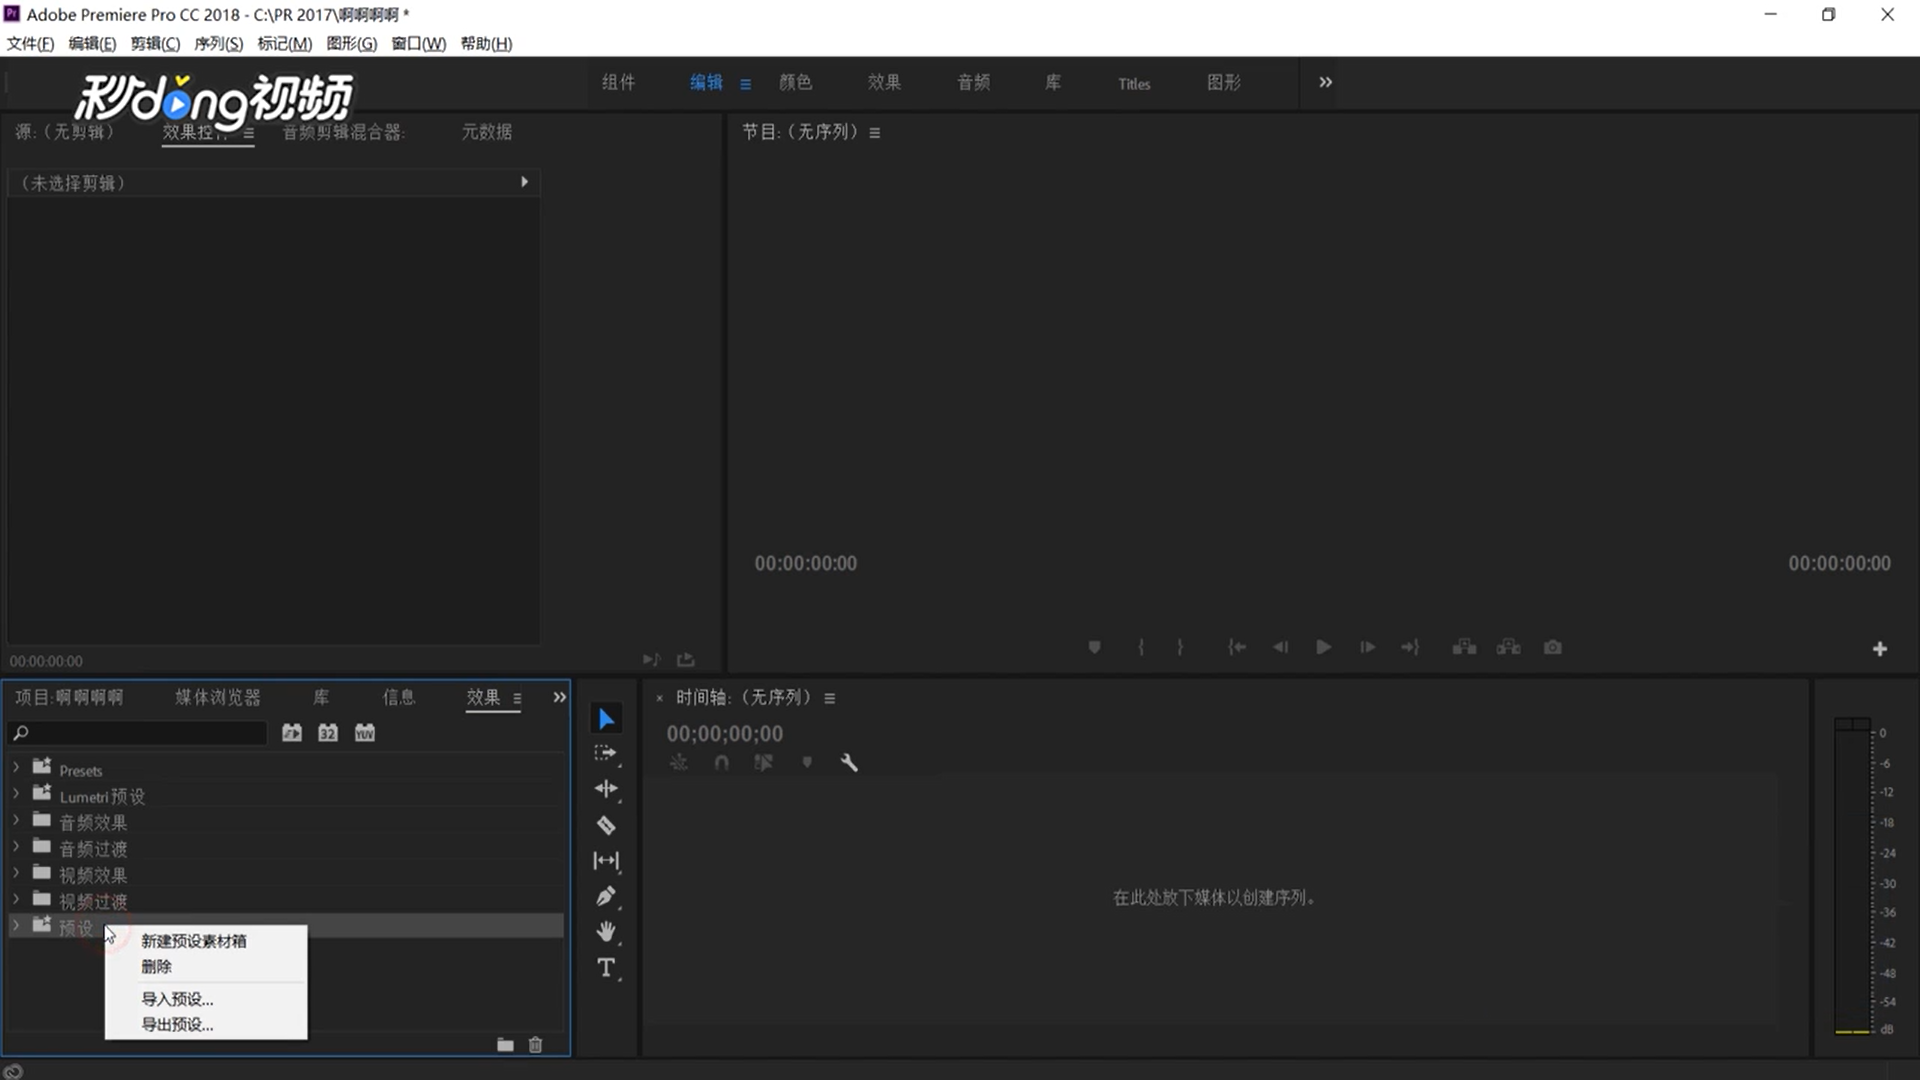Filter by Accelerated Effects icon
Viewport: 1920px width, 1080px height.
(292, 733)
